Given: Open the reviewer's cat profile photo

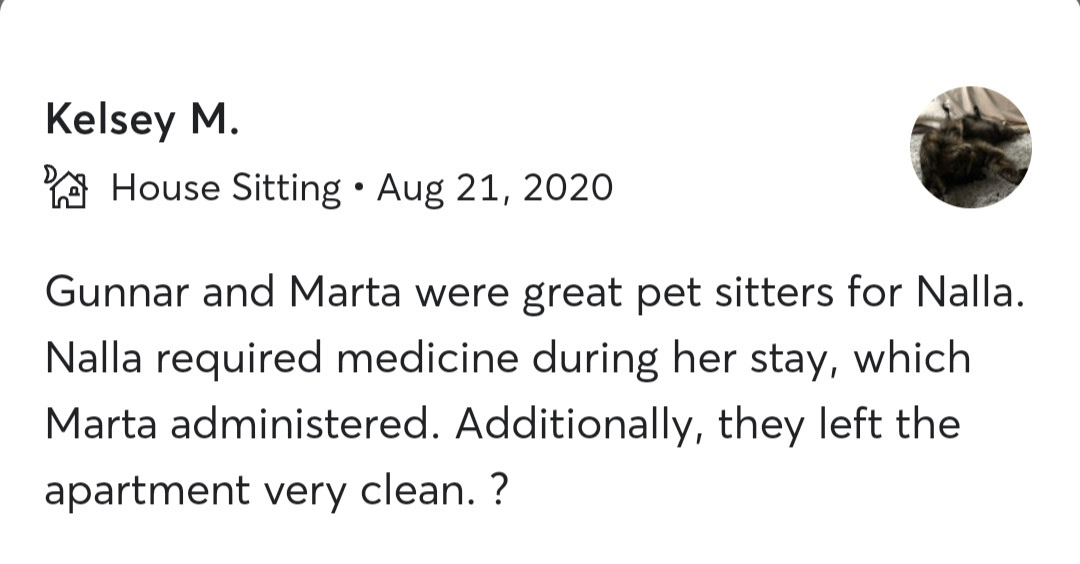Looking at the screenshot, I should tap(970, 147).
